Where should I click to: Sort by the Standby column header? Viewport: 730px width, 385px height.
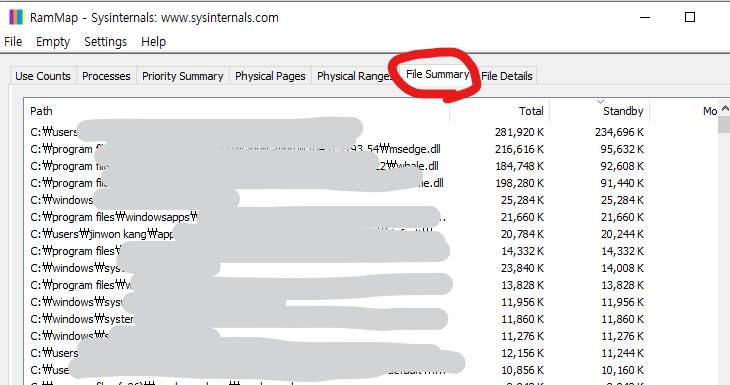click(x=600, y=111)
